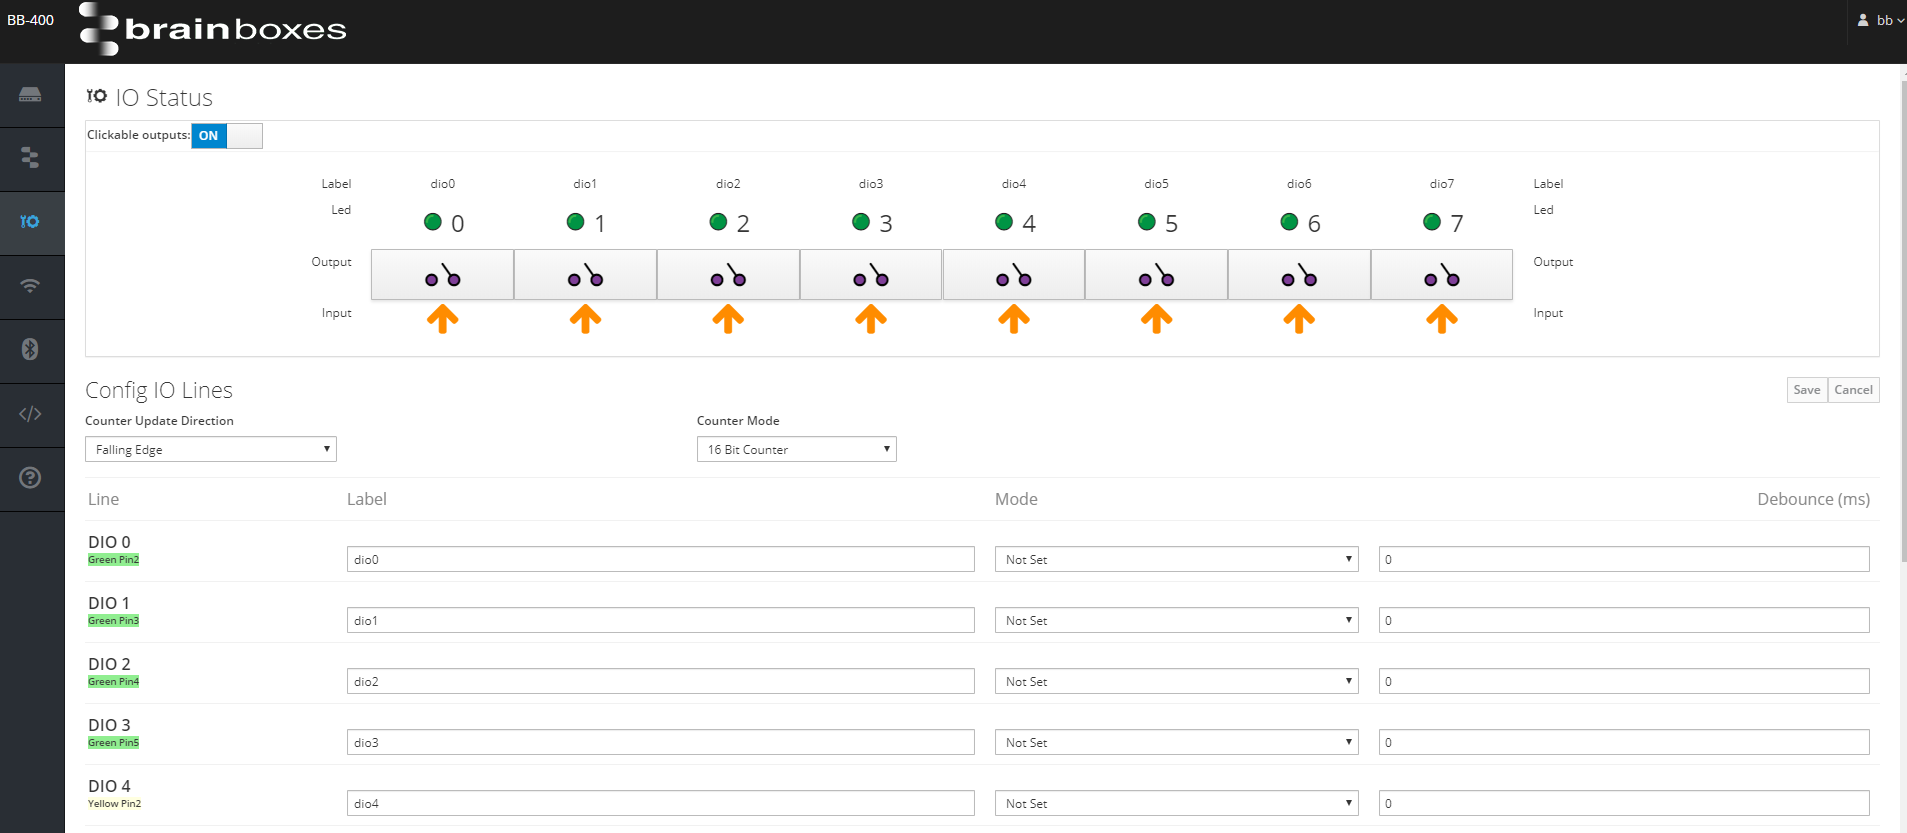Image resolution: width=1907 pixels, height=833 pixels.
Task: Open the help question mark icon
Action: (x=30, y=478)
